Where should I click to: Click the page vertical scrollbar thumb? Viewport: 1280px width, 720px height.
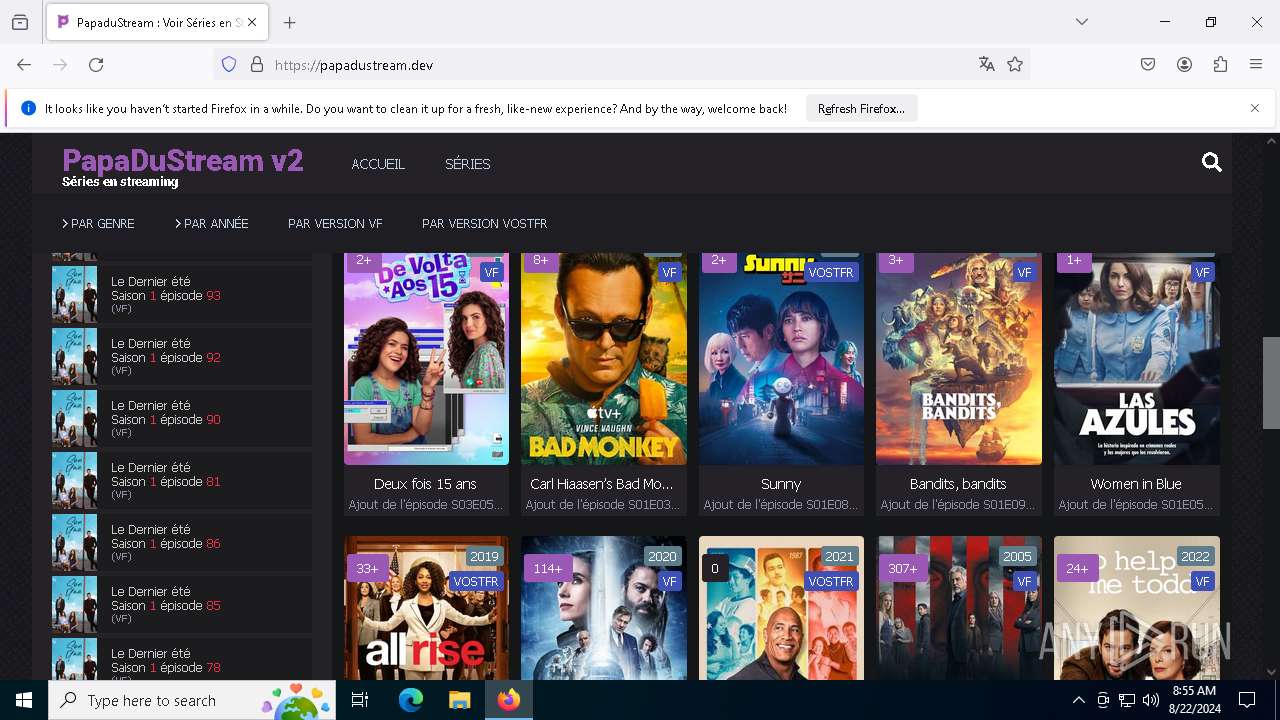(1271, 383)
